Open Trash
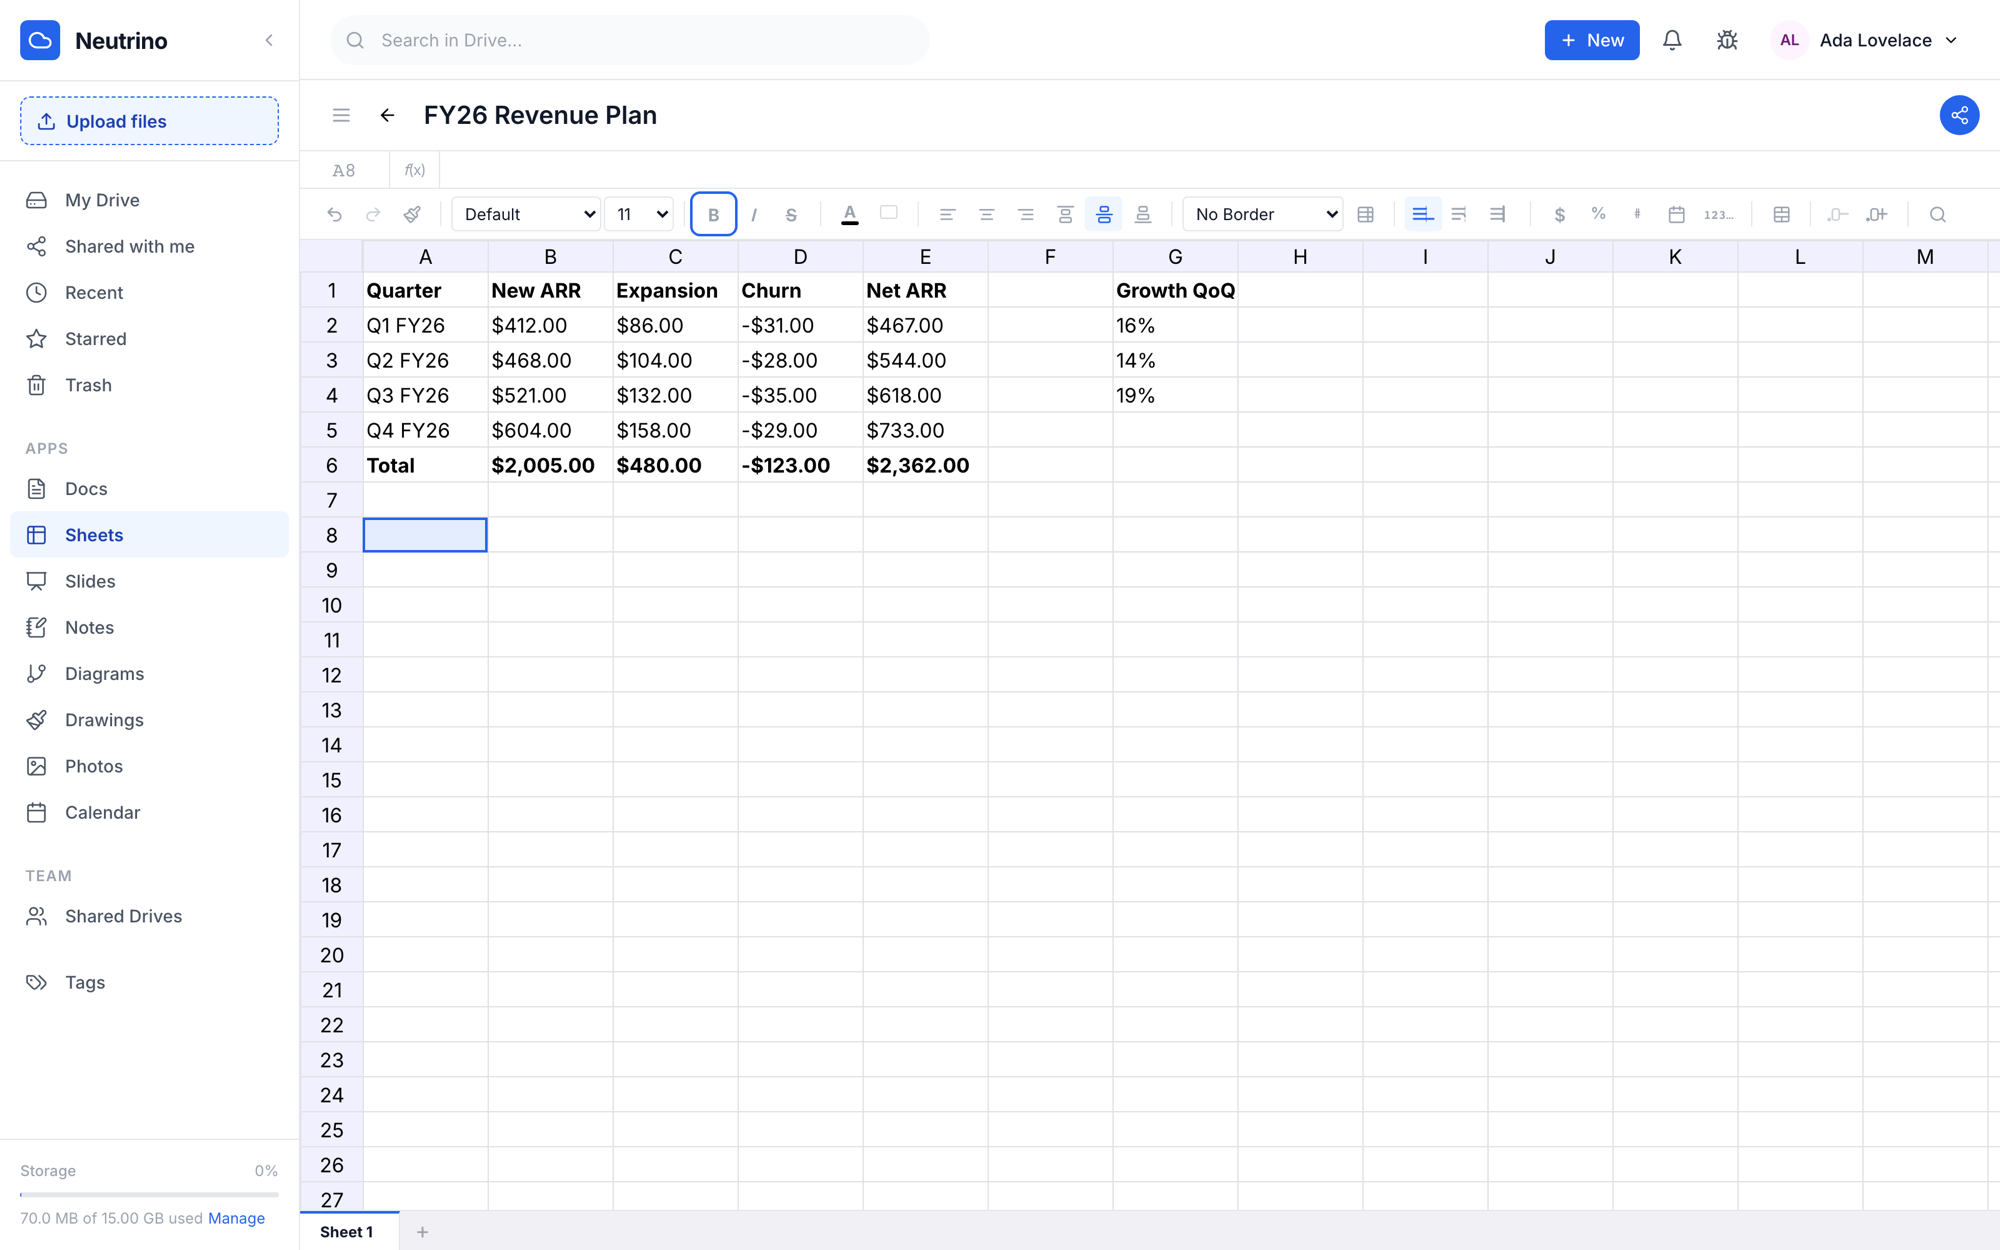Screen dimensions: 2000x1250 click(149, 385)
